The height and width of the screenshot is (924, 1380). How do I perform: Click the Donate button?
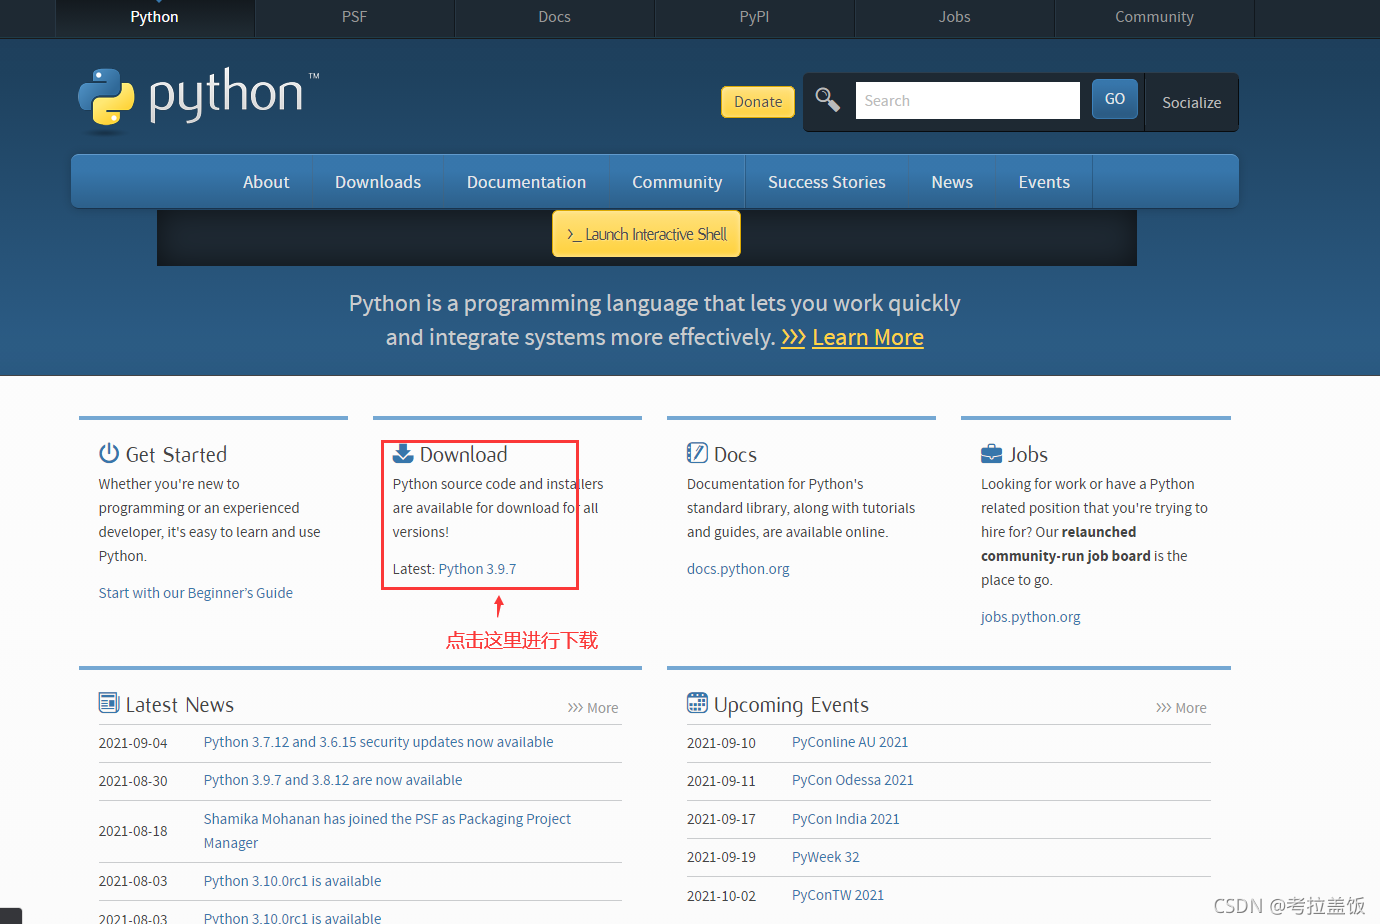pos(758,102)
